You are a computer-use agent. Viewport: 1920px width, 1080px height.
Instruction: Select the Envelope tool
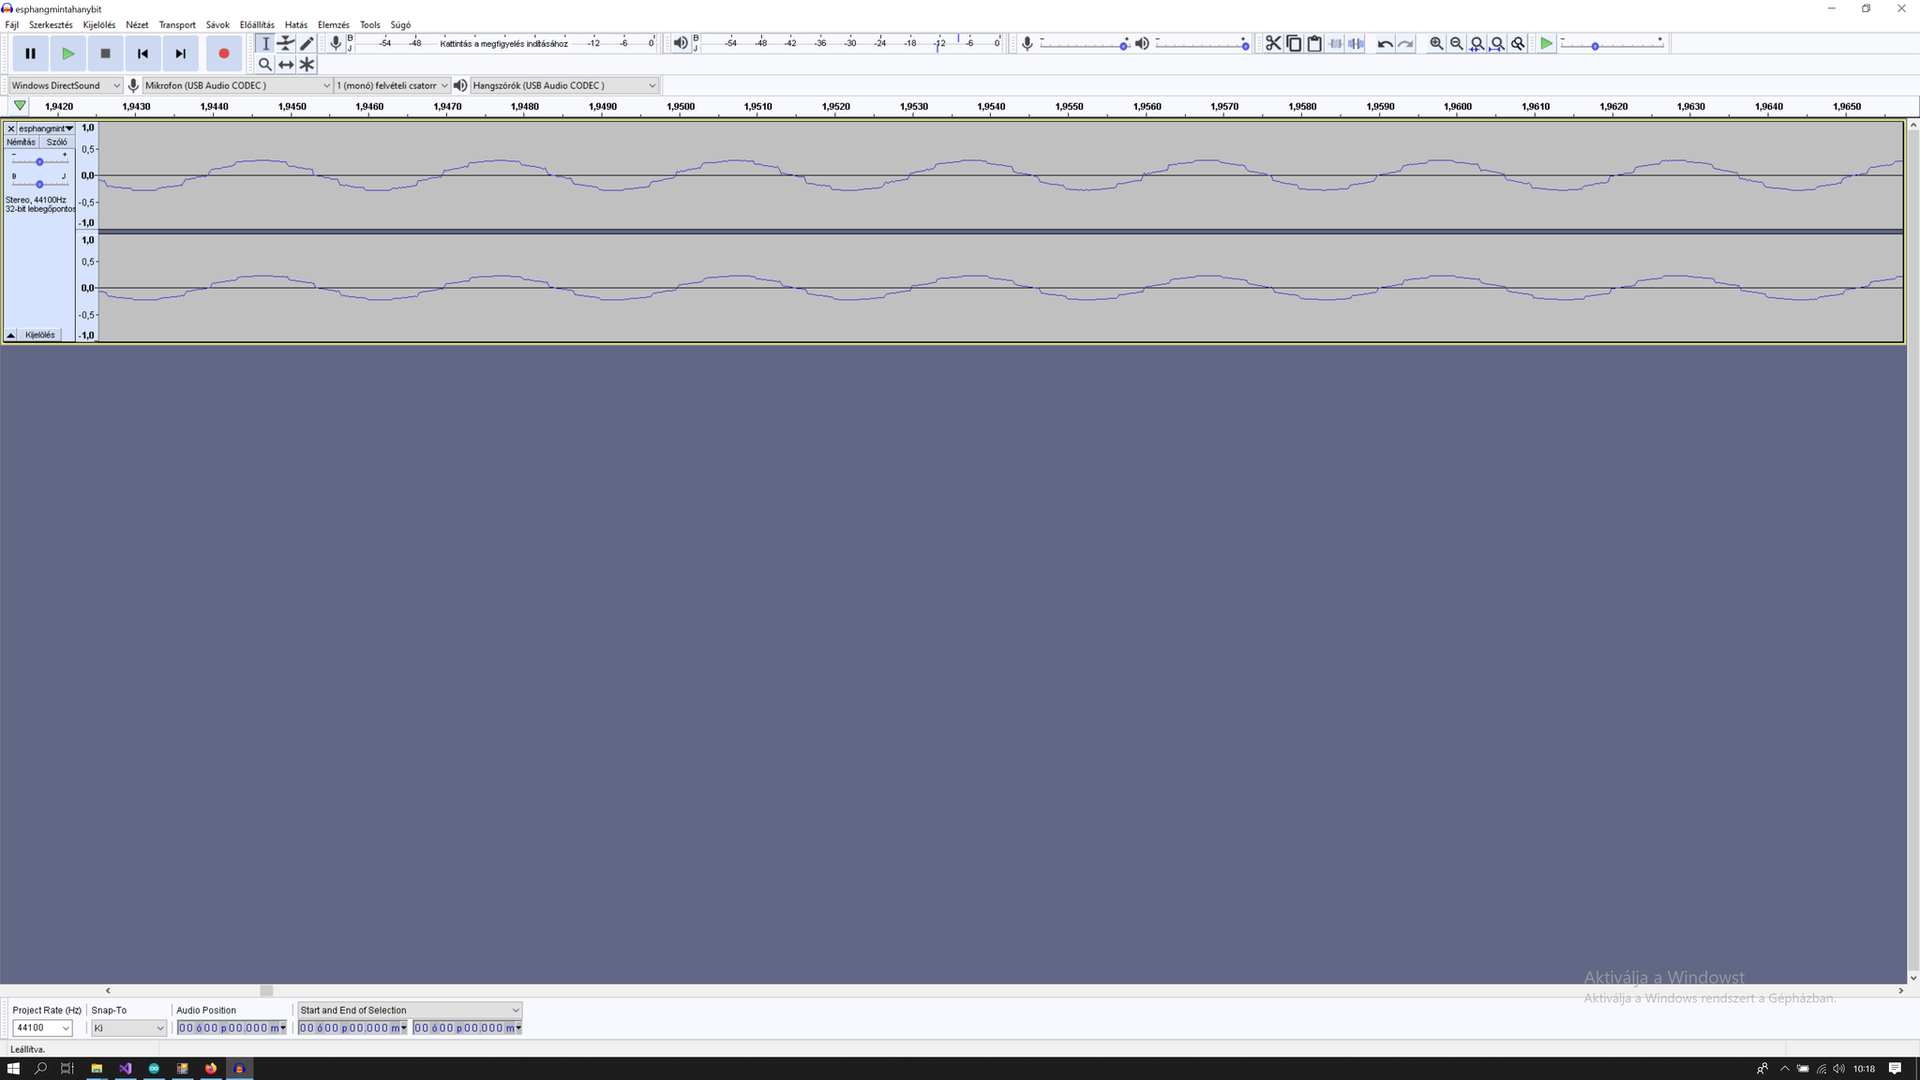286,43
